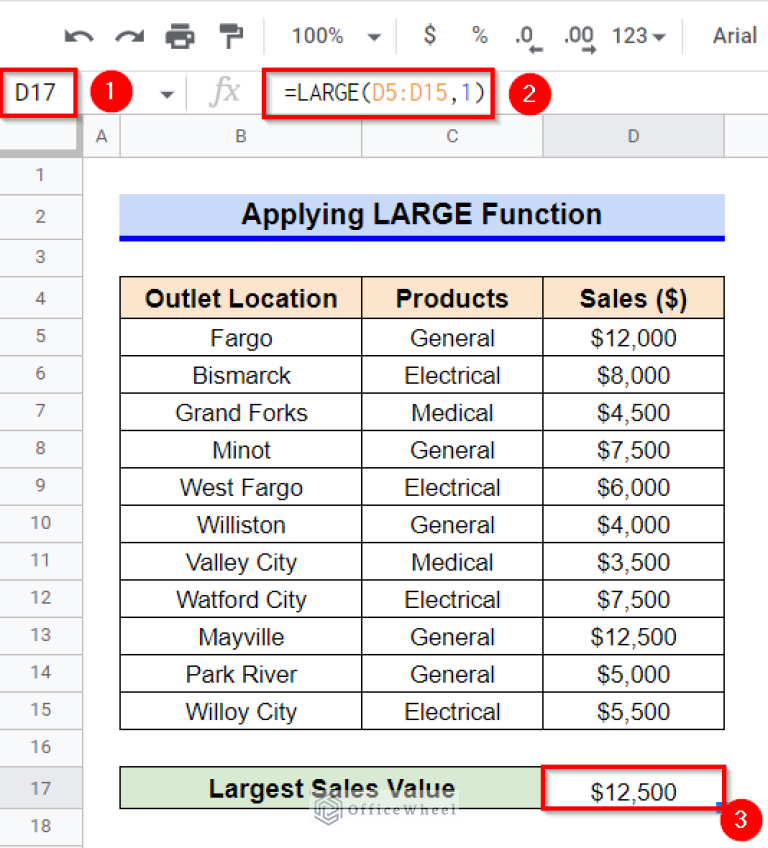Click the cell containing $12,500 largest sales value

(x=633, y=789)
